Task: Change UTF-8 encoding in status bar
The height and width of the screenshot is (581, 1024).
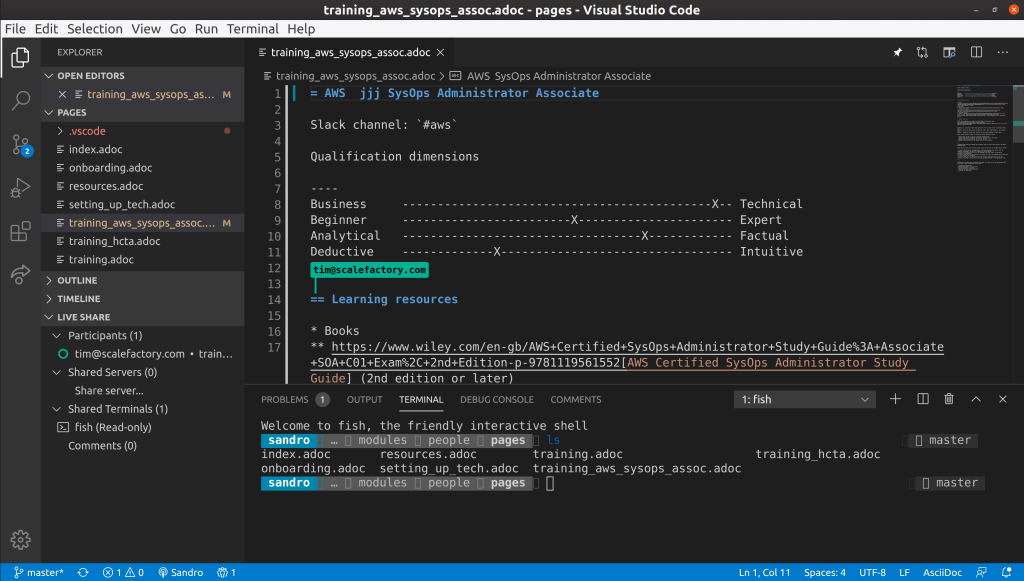Action: click(x=872, y=573)
